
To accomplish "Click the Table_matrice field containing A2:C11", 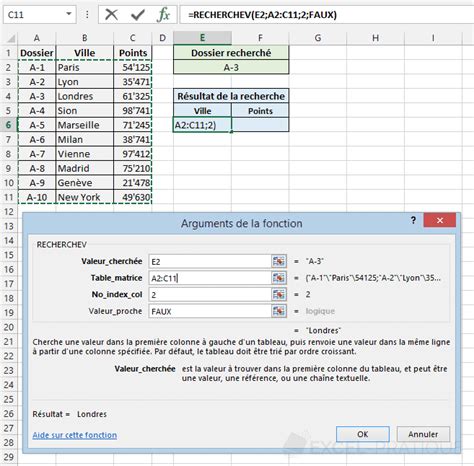I will click(210, 278).
